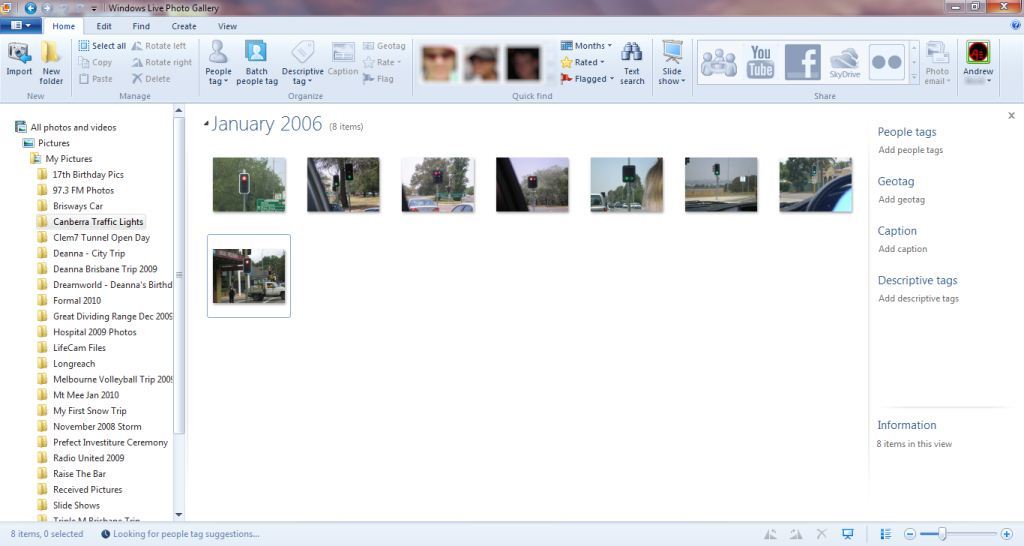Select the third, dark face in Quick find
The height and width of the screenshot is (546, 1024).
tap(524, 63)
